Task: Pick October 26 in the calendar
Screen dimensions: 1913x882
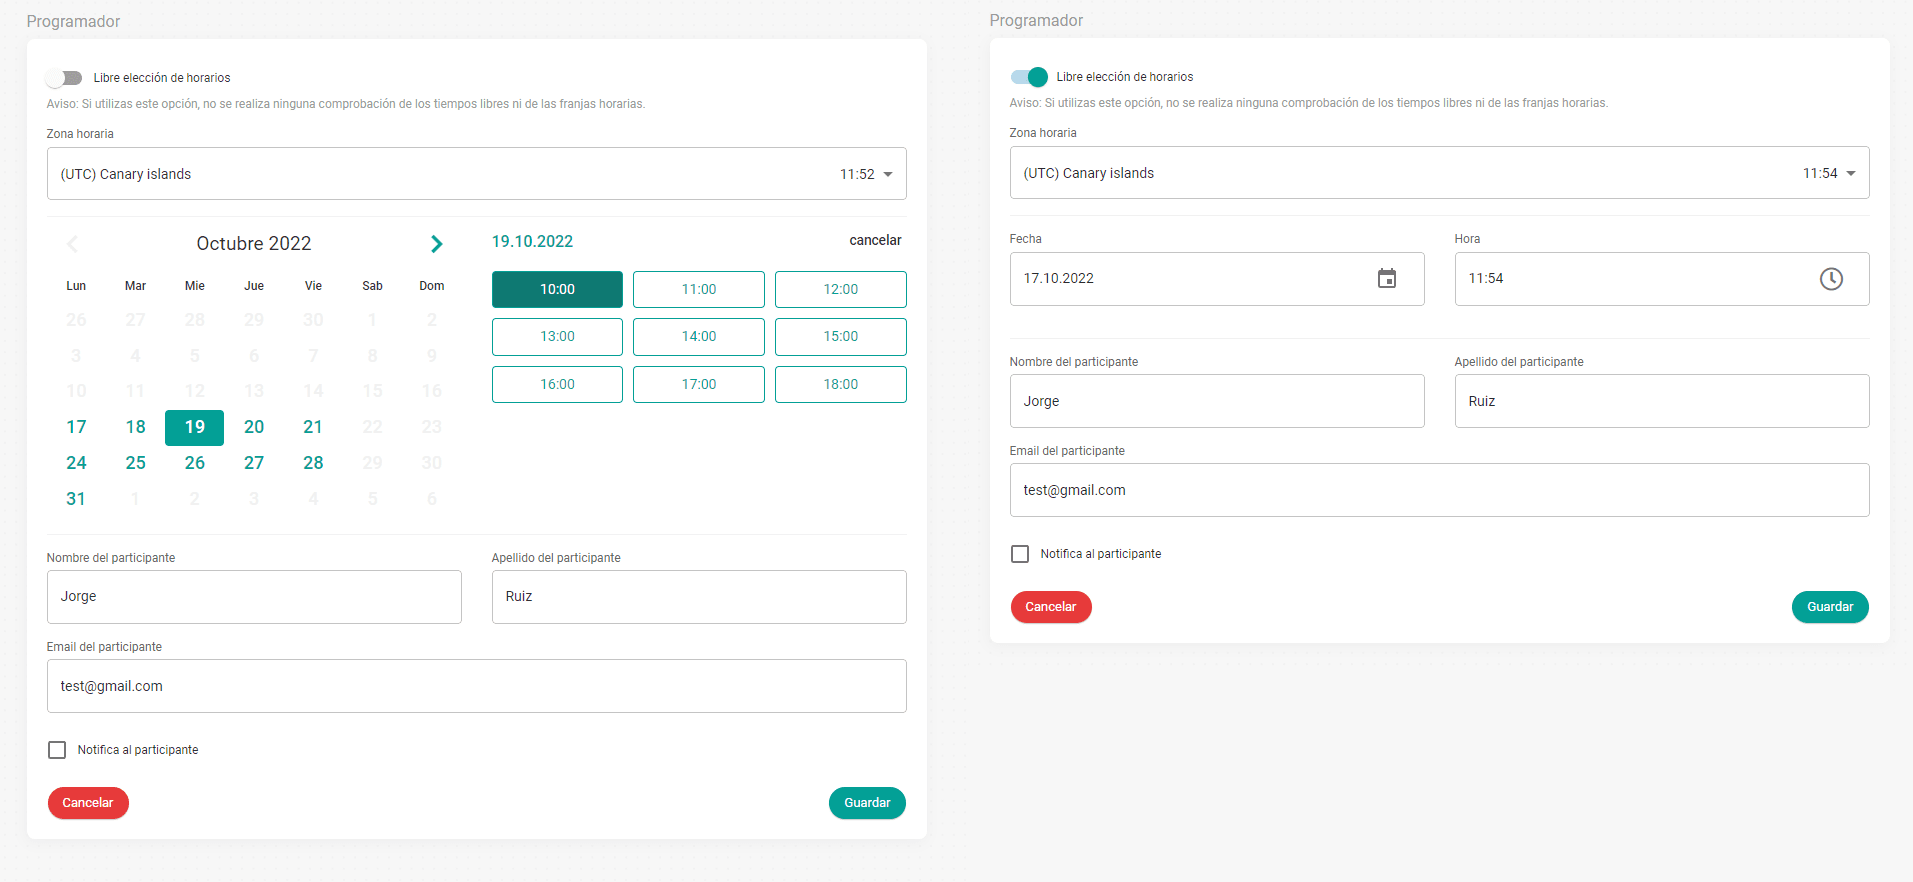Action: [195, 463]
